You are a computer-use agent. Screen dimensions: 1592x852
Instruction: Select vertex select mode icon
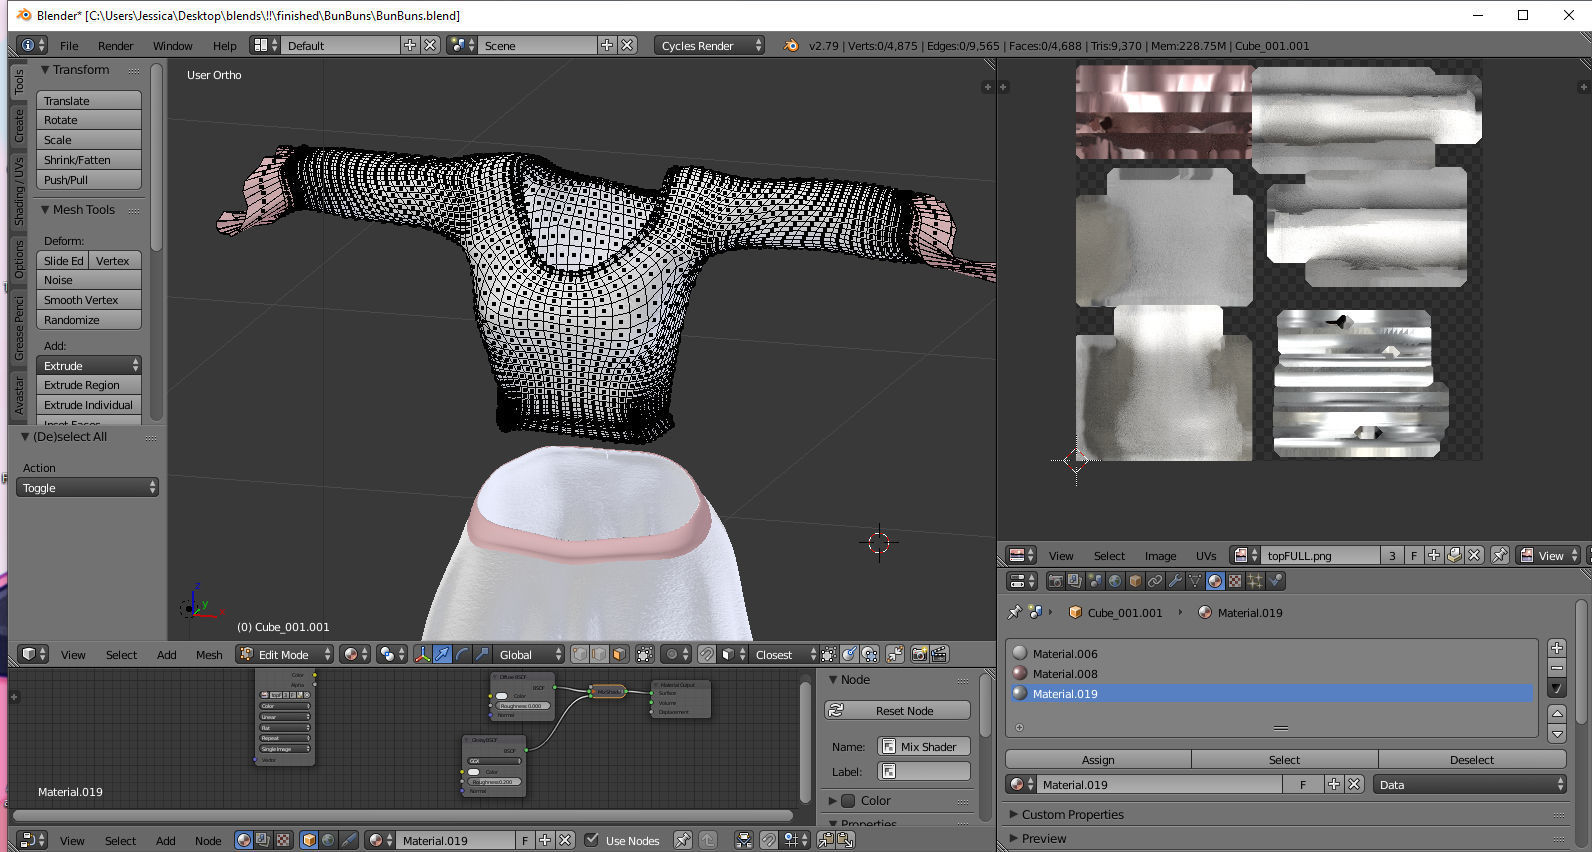[x=579, y=654]
